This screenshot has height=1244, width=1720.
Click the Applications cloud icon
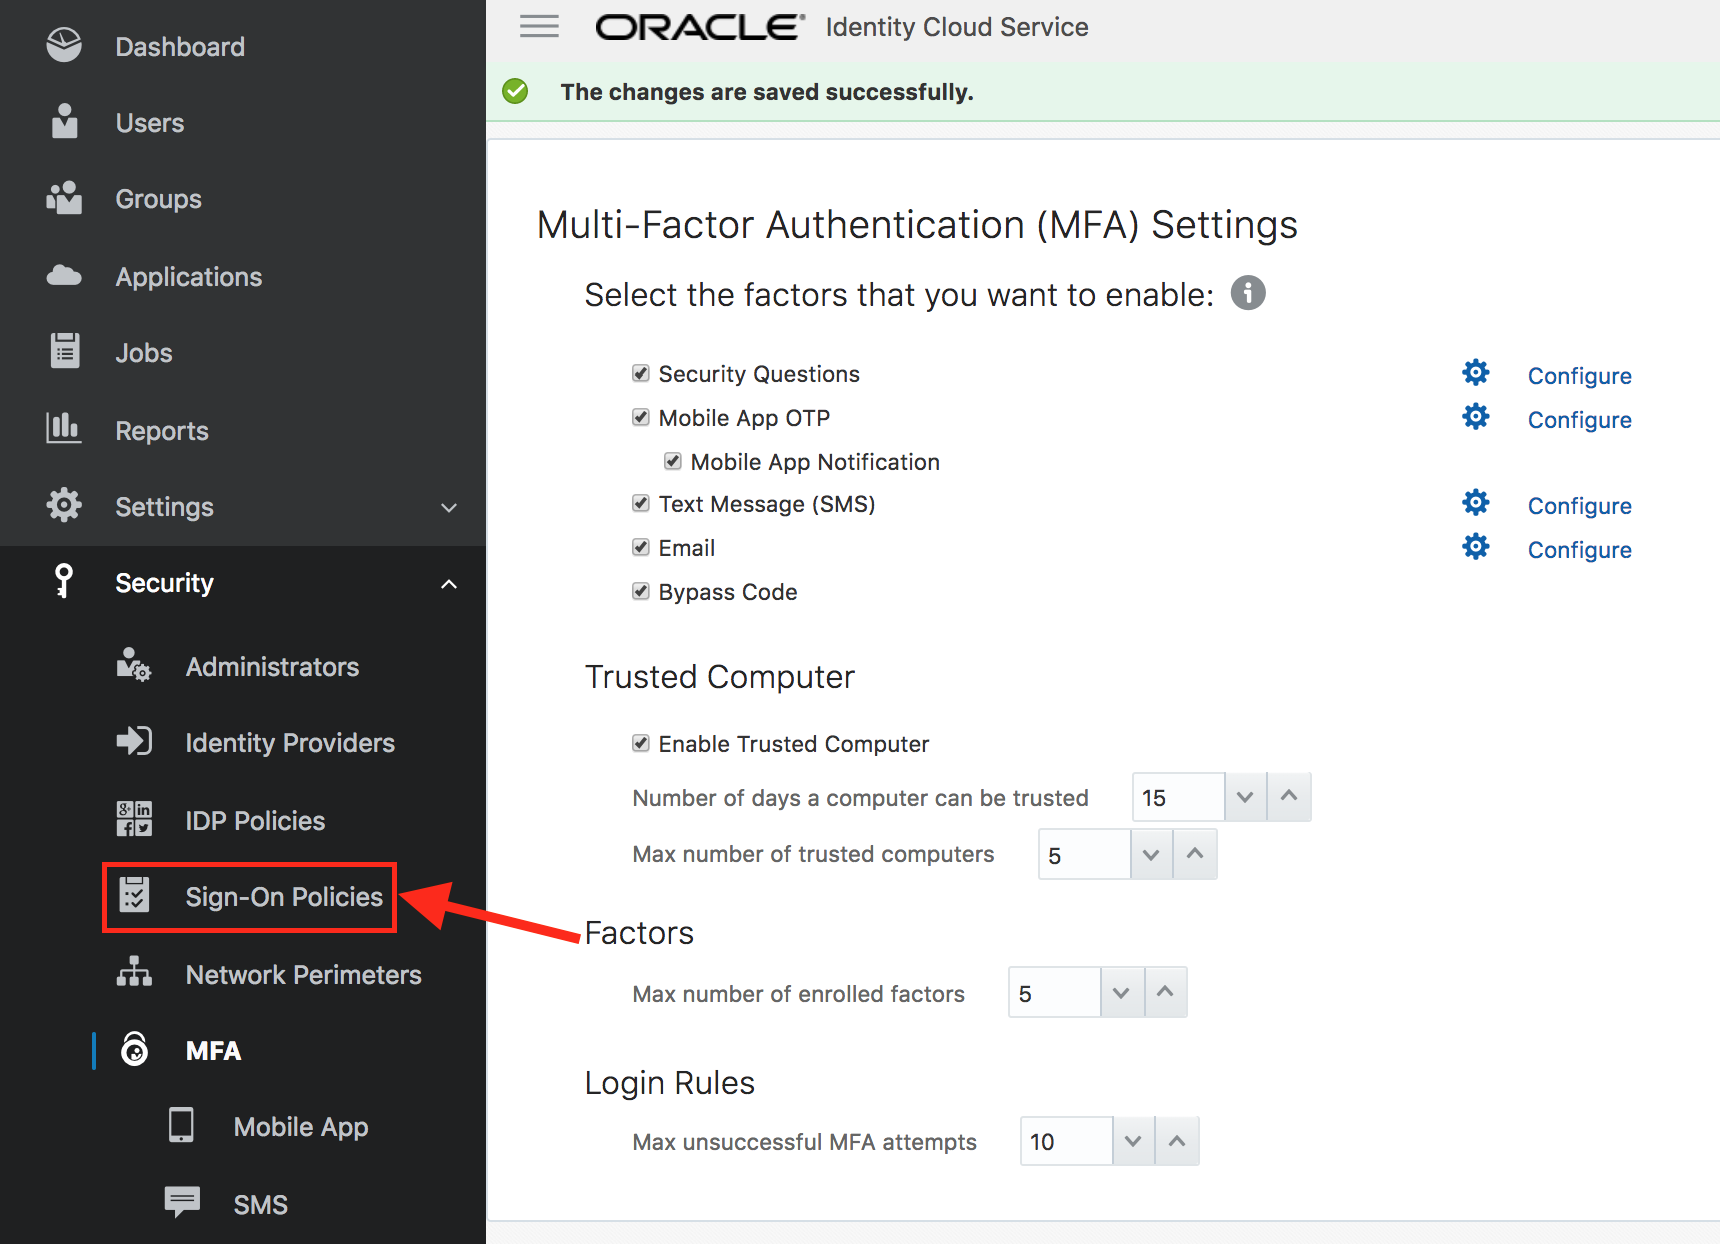pos(64,276)
